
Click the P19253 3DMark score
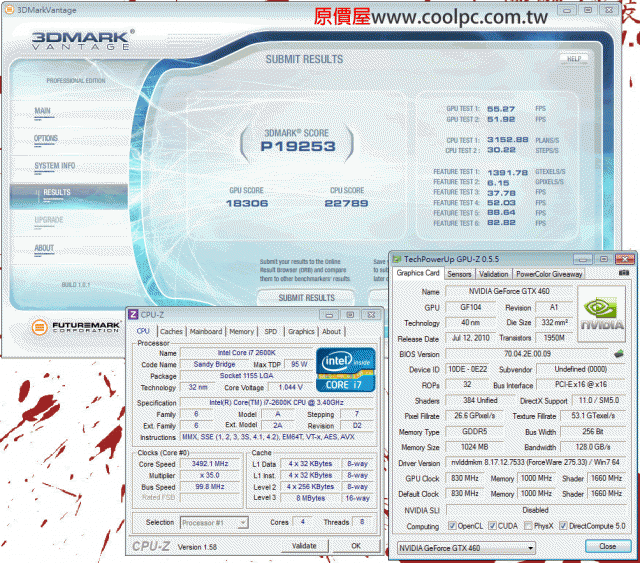pyautogui.click(x=298, y=146)
